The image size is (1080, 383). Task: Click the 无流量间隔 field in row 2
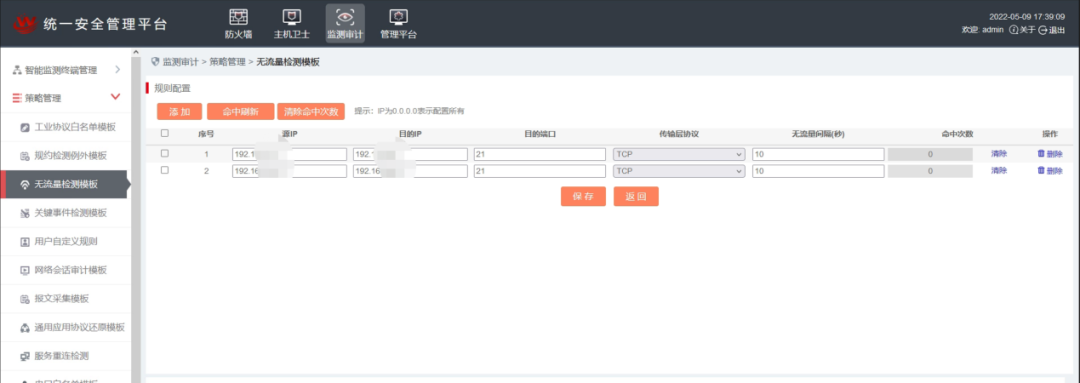point(818,171)
